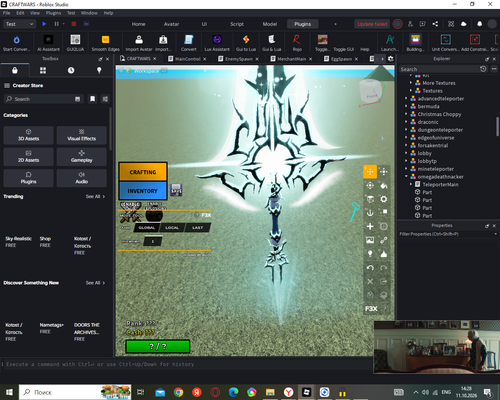The height and width of the screenshot is (400, 500).
Task: Start playtest with the Play button
Action: tap(44, 24)
